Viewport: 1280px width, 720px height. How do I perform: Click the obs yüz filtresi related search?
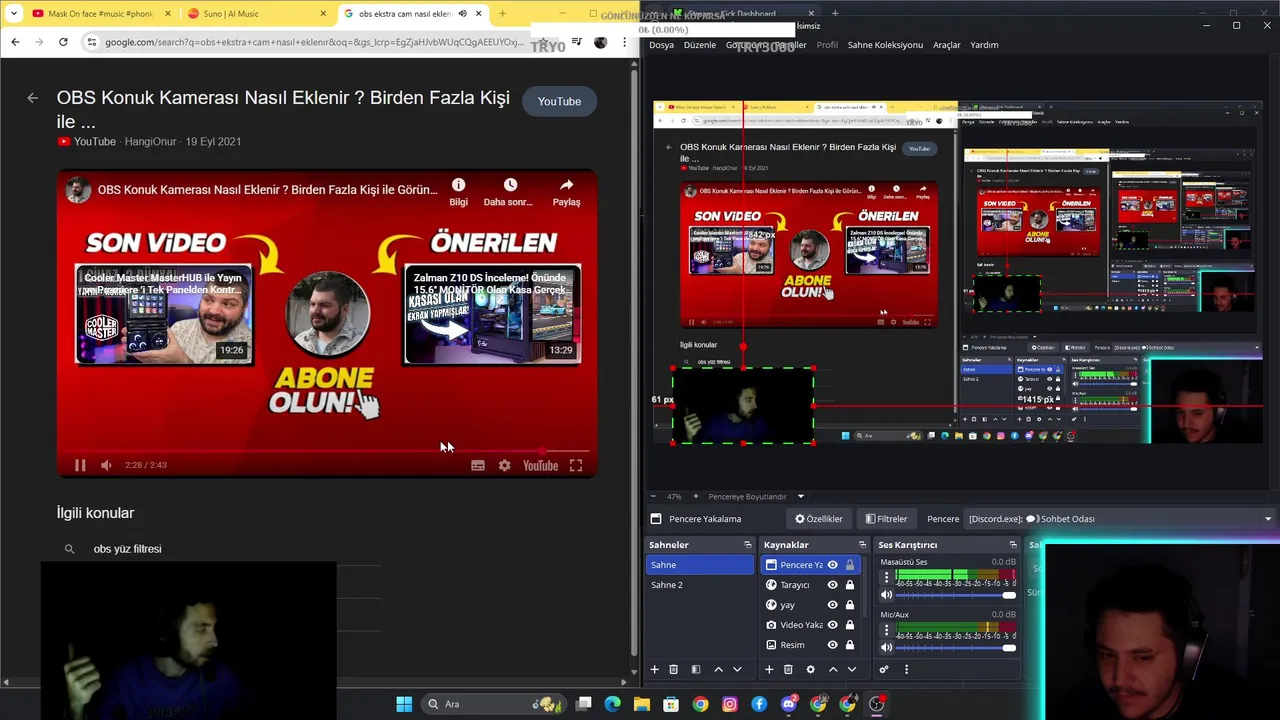point(127,549)
